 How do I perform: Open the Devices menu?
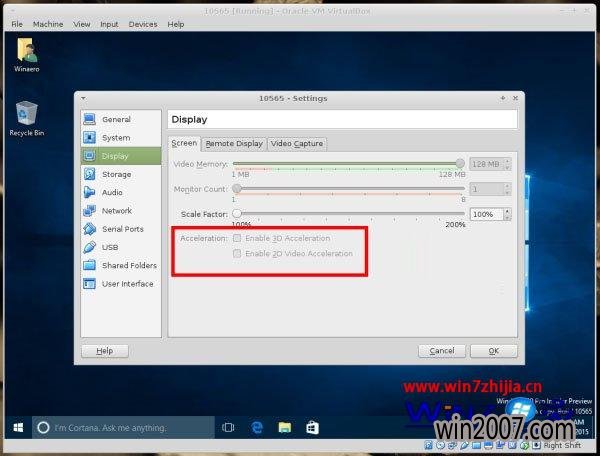tap(143, 24)
